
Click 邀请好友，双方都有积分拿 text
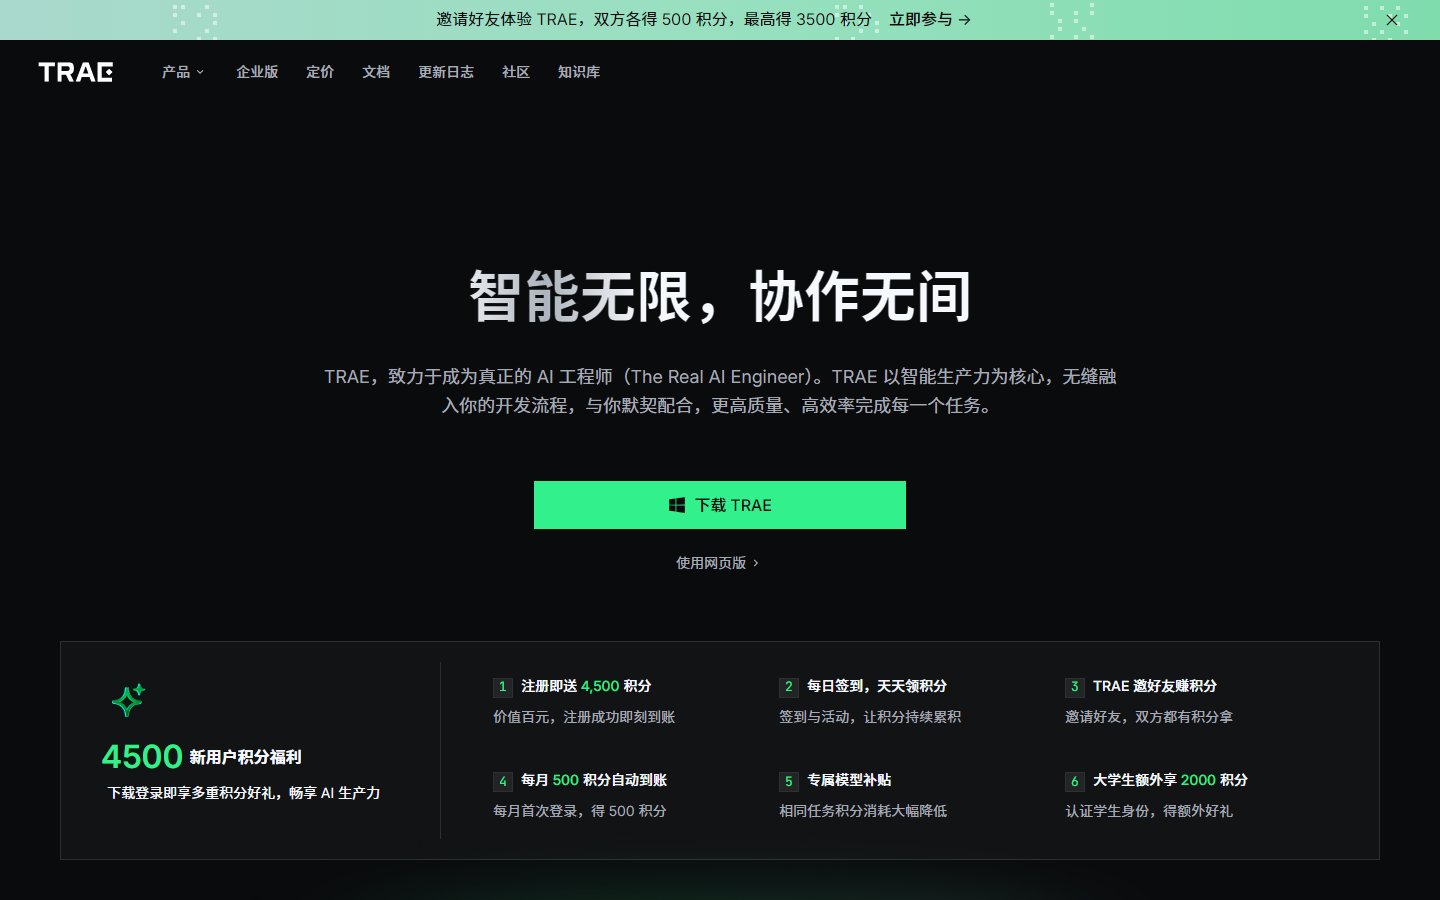(x=1149, y=717)
